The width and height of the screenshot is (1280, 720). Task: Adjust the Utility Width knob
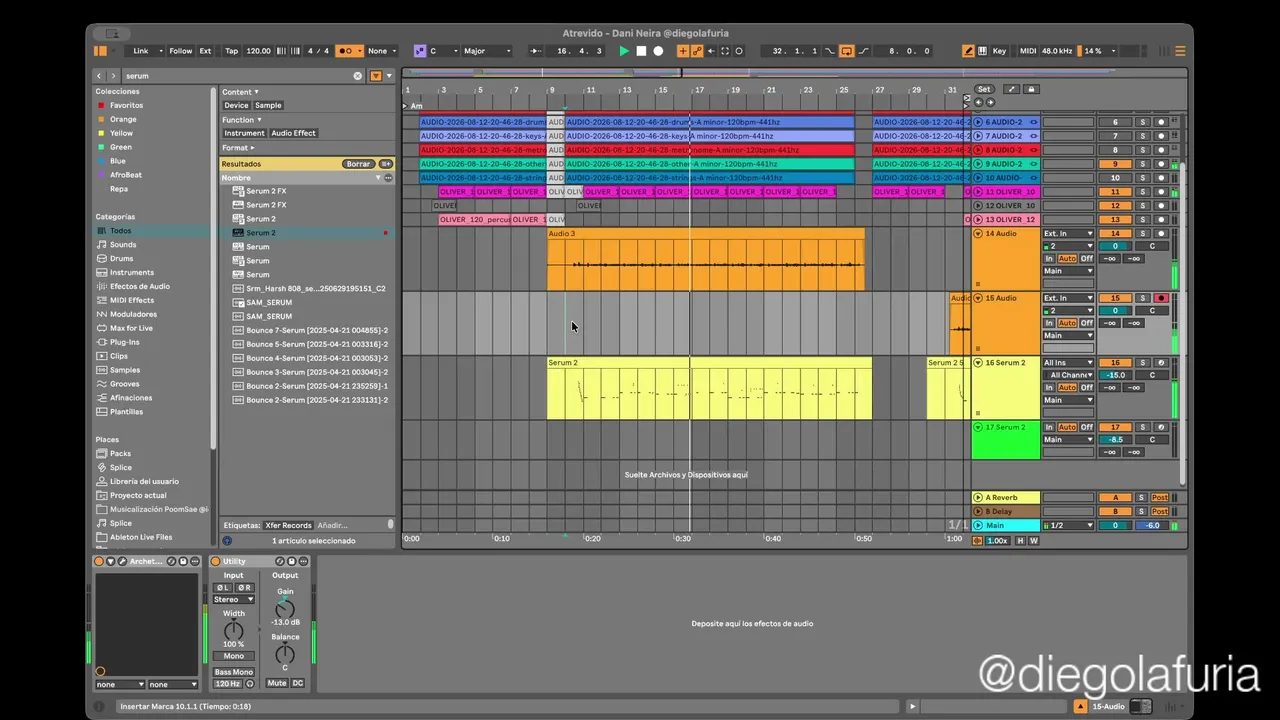tap(233, 631)
